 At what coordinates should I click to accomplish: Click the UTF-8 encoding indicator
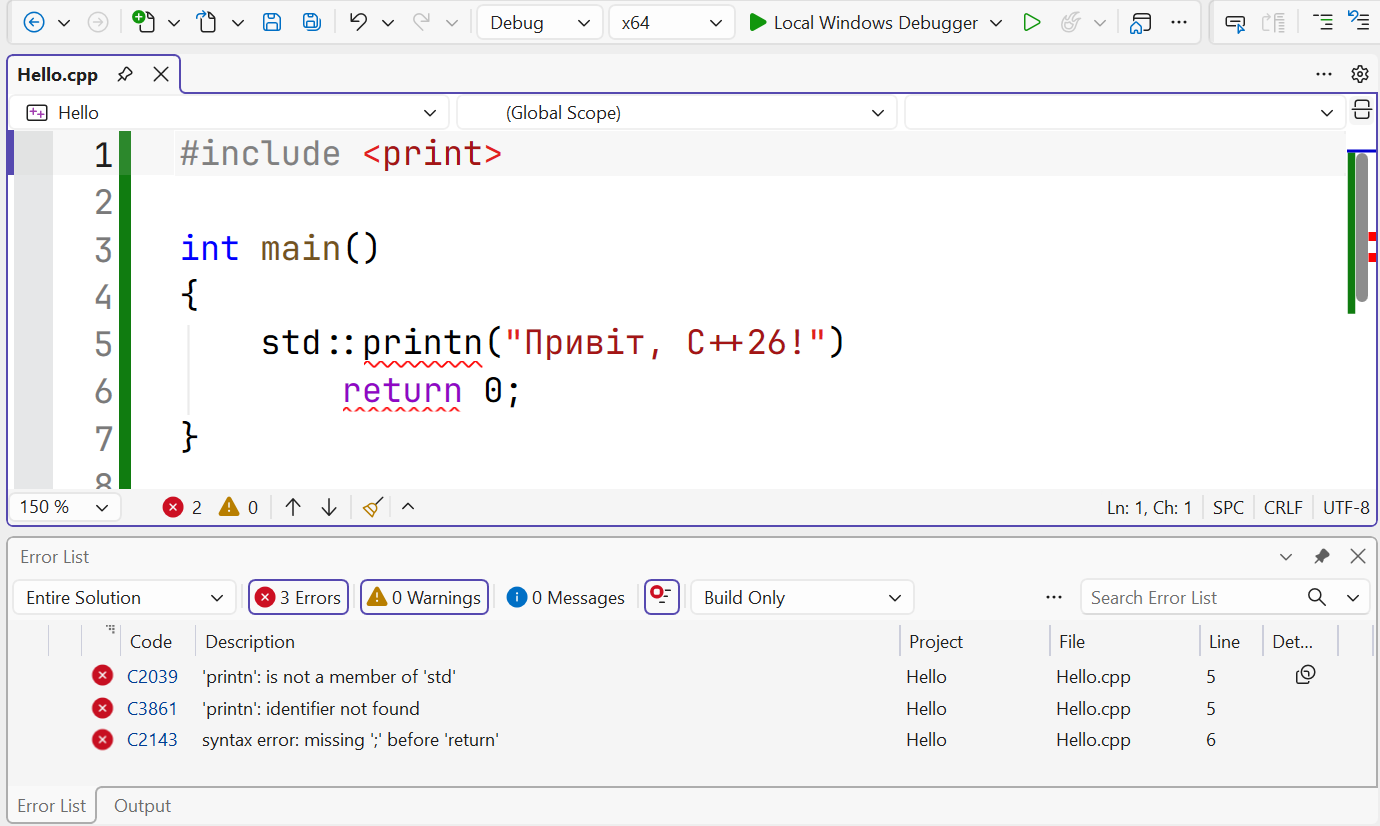[1346, 507]
